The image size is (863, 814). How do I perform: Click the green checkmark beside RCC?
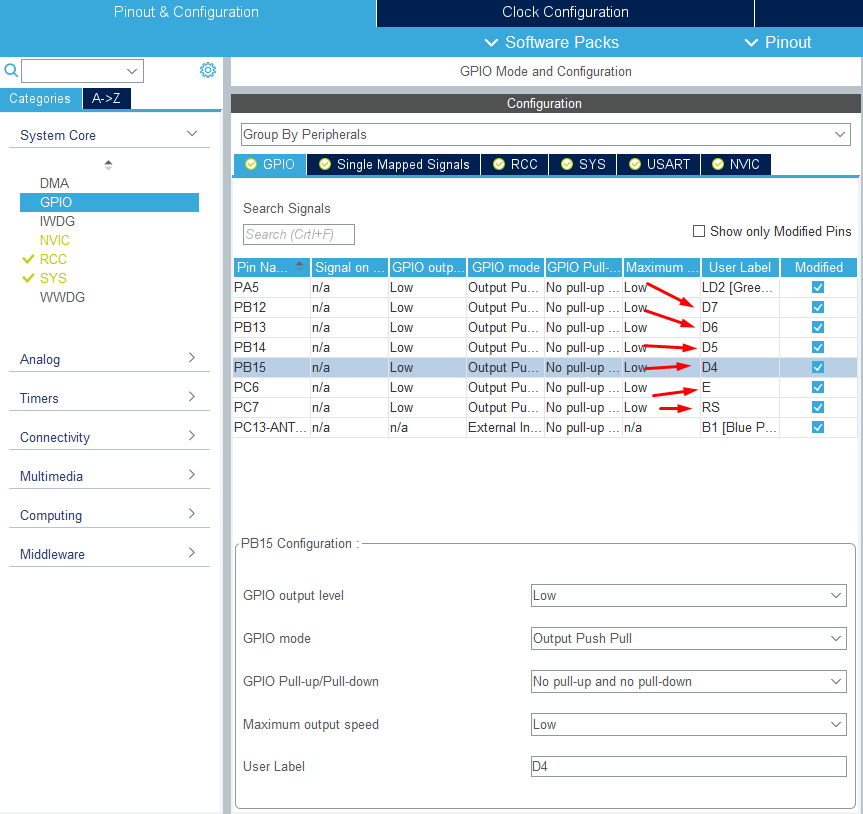pos(27,259)
